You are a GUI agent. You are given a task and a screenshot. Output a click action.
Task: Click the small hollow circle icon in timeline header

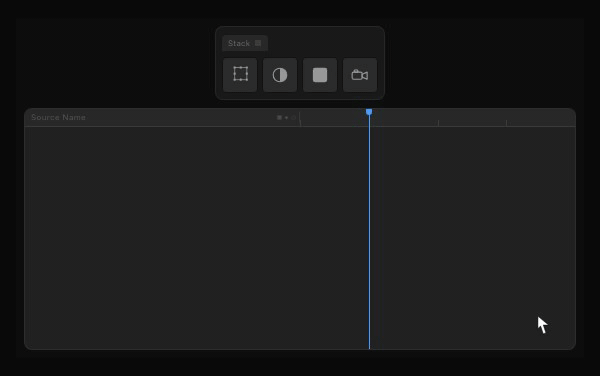coord(294,117)
